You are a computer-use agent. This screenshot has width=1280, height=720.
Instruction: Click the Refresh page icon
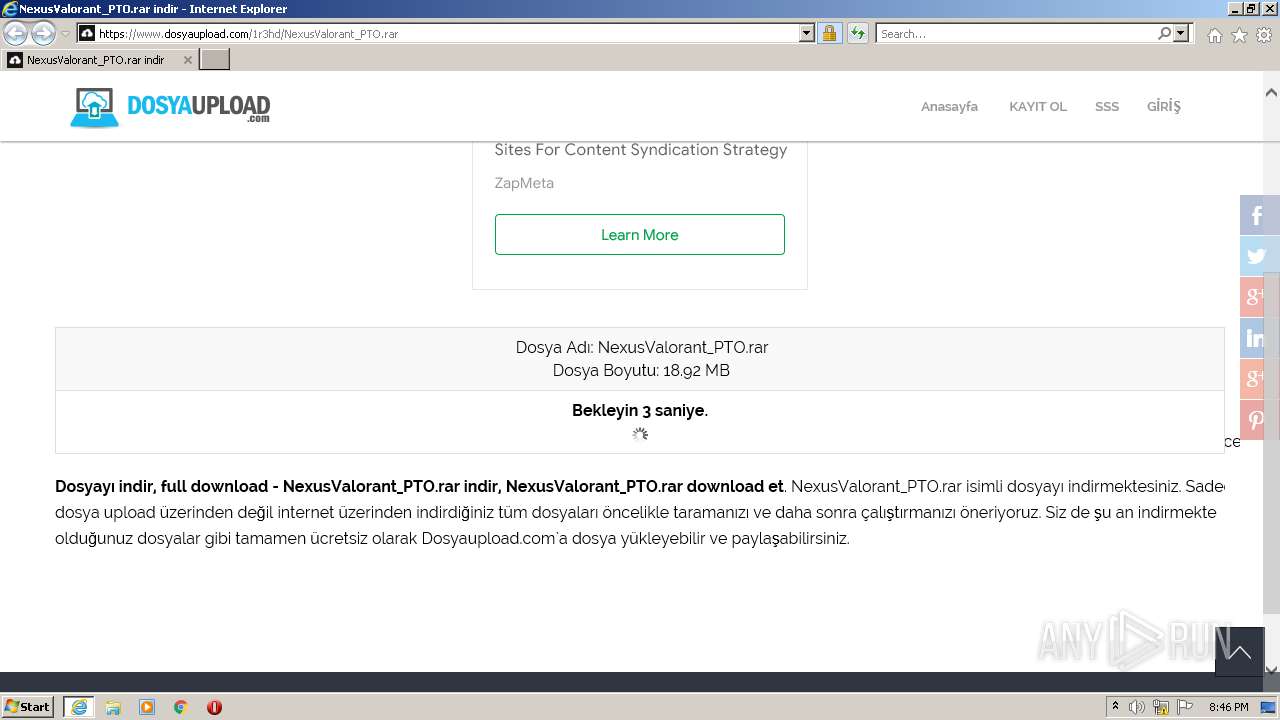pos(857,33)
